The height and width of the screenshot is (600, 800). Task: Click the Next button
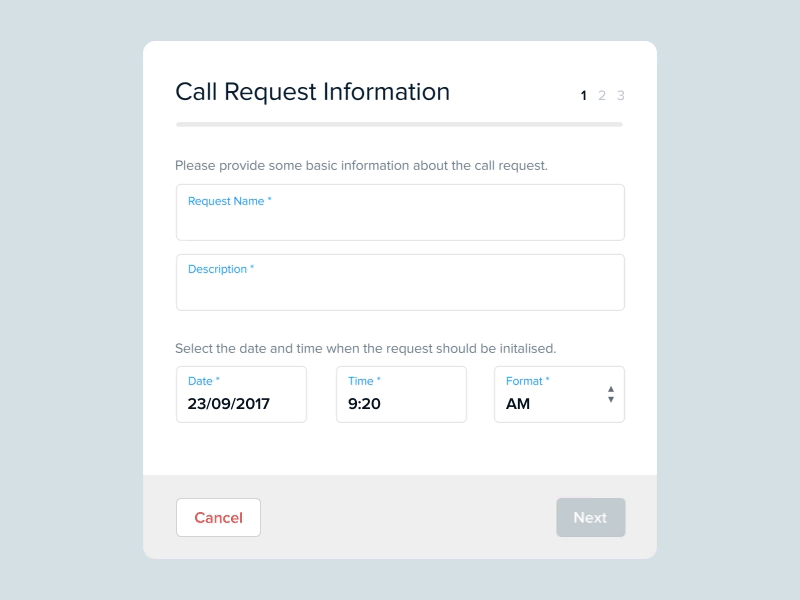590,517
